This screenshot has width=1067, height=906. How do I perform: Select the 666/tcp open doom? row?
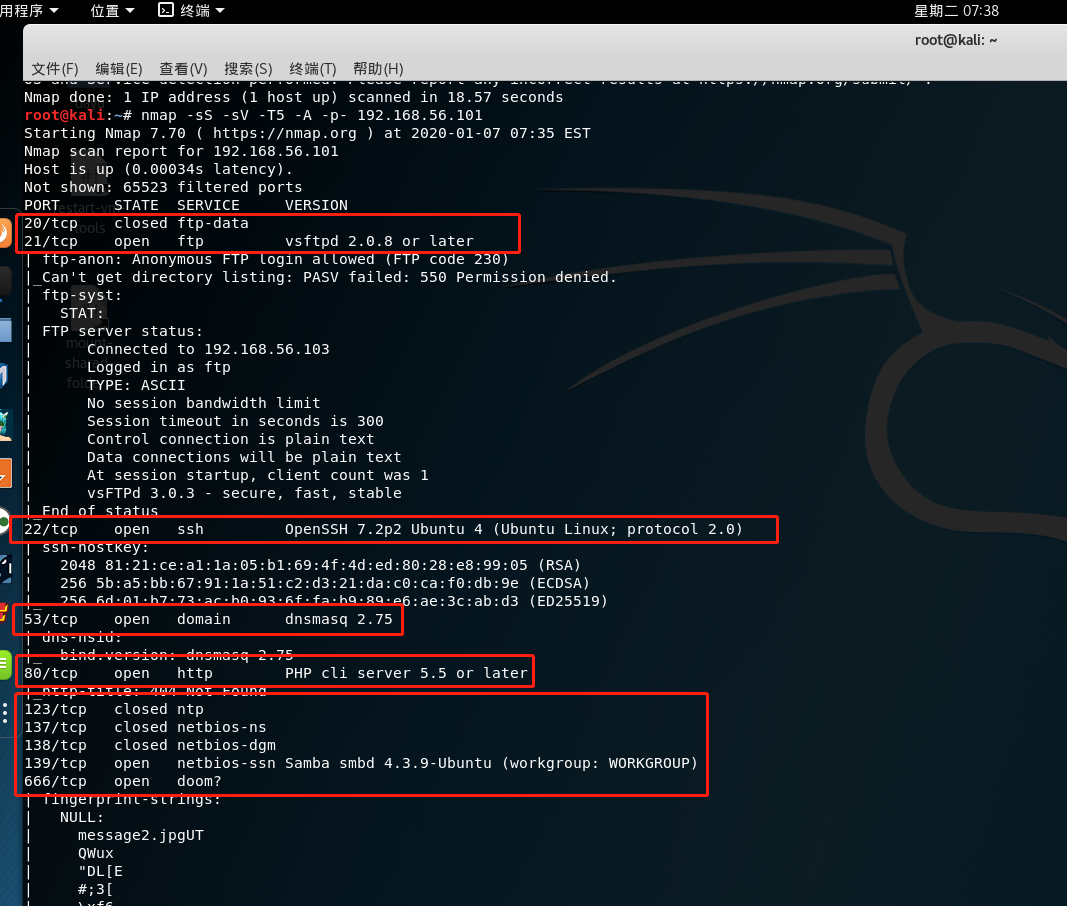coord(122,781)
